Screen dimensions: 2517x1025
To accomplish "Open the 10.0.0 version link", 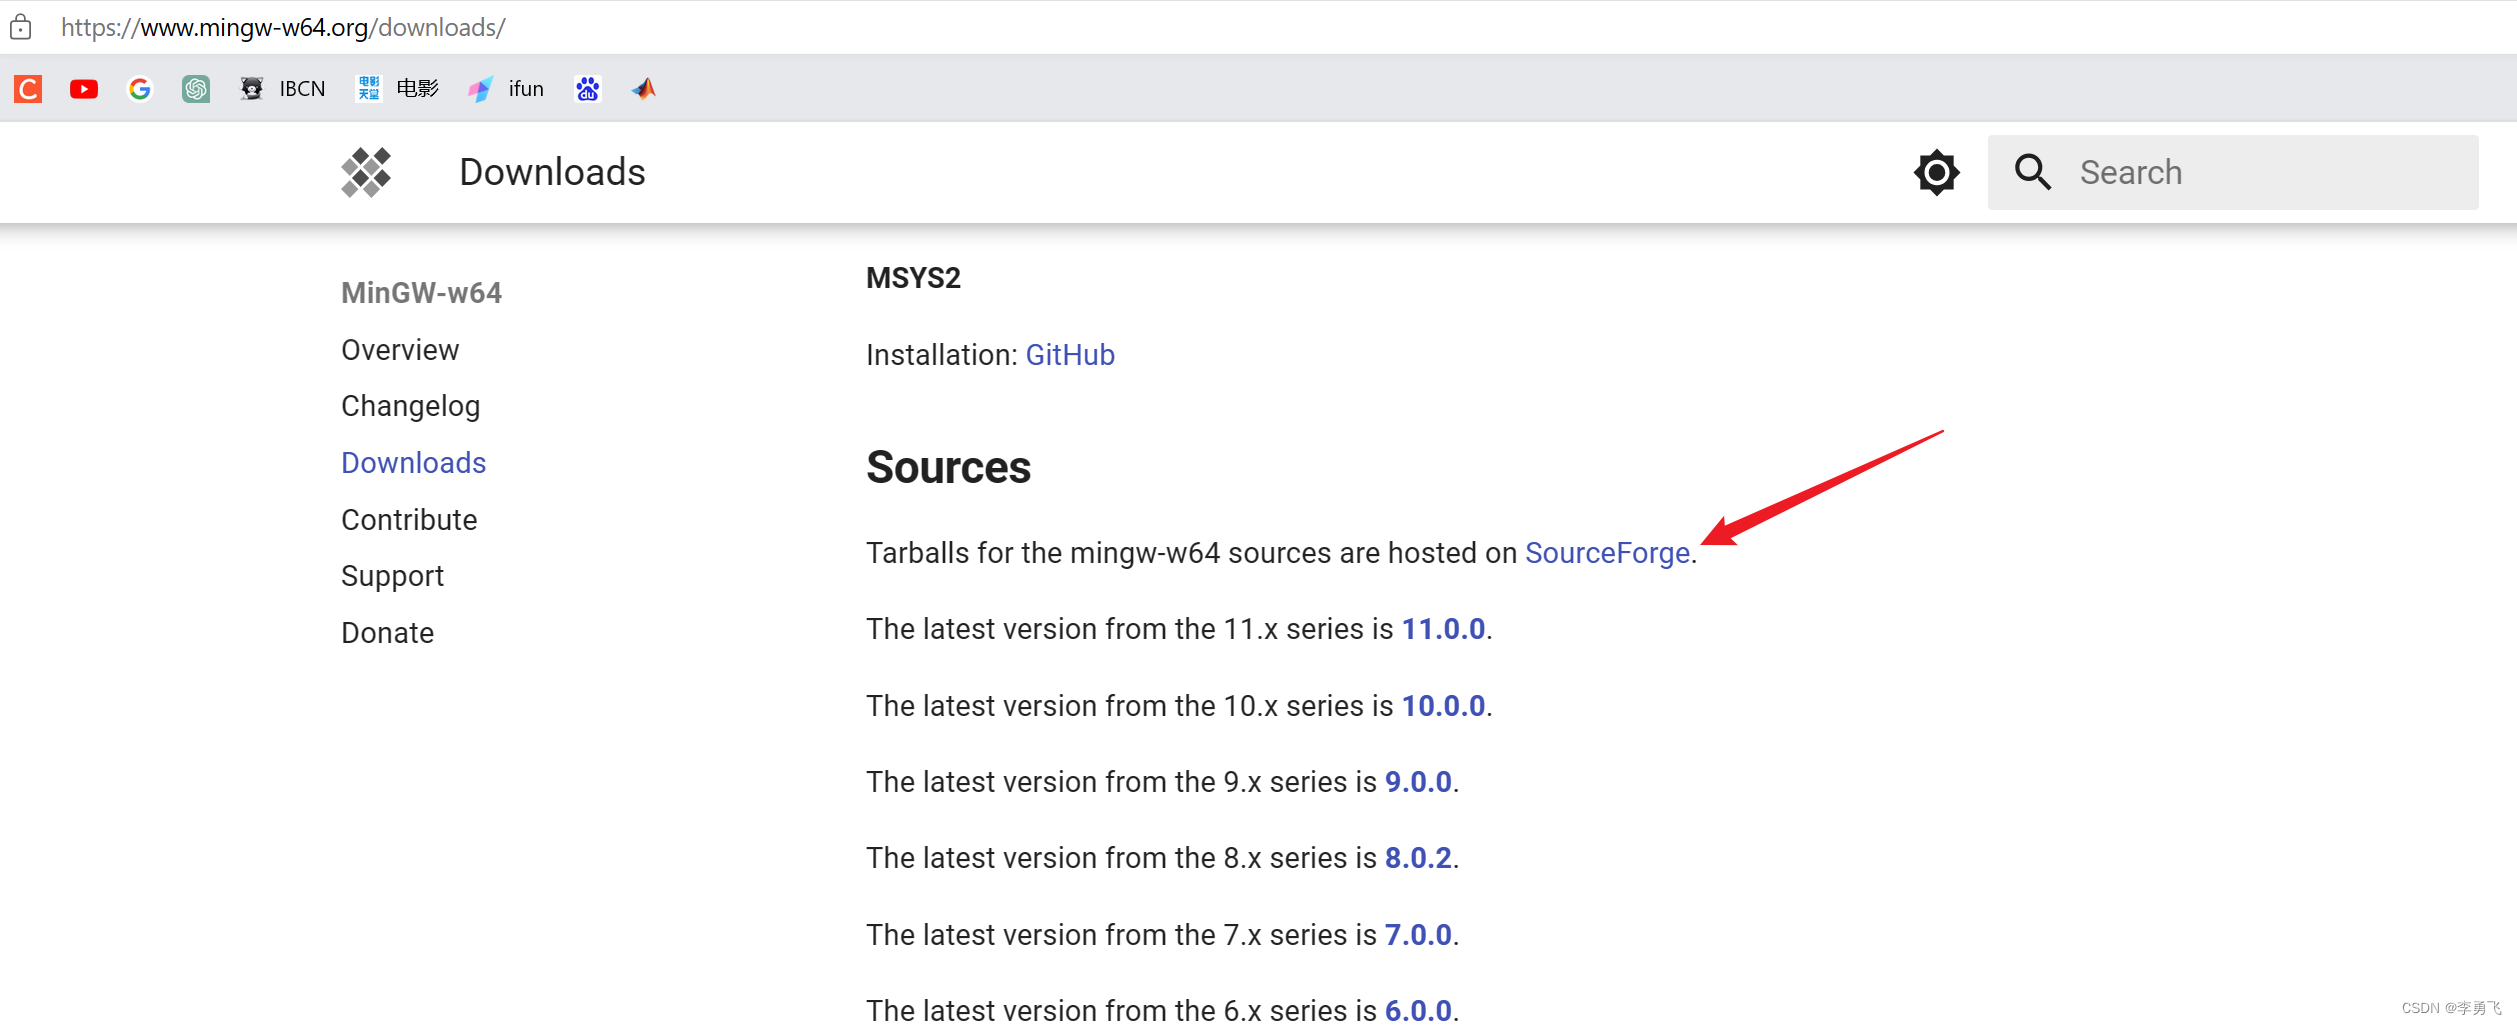I will (x=1443, y=706).
